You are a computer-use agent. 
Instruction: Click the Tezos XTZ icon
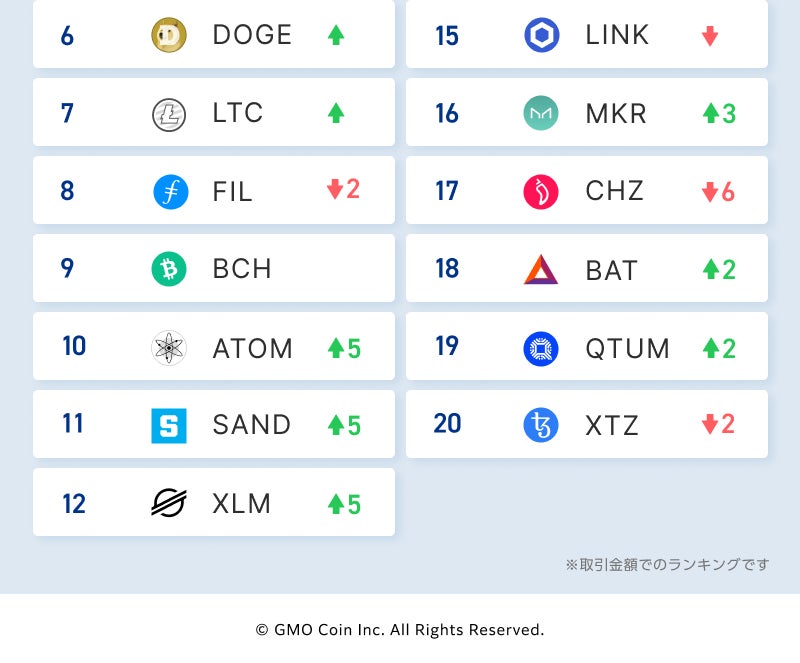(541, 425)
